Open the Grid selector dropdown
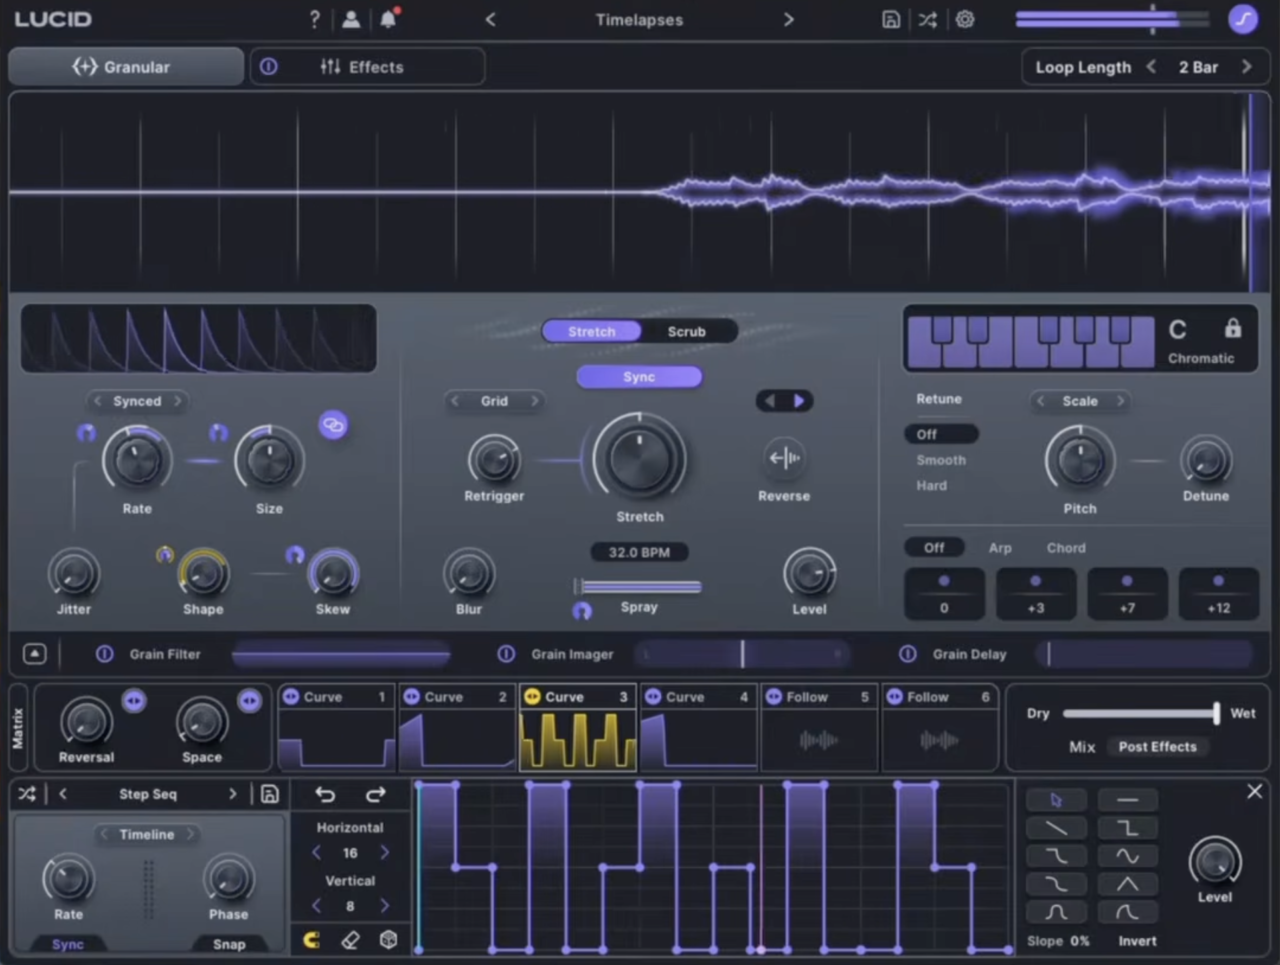 tap(494, 401)
